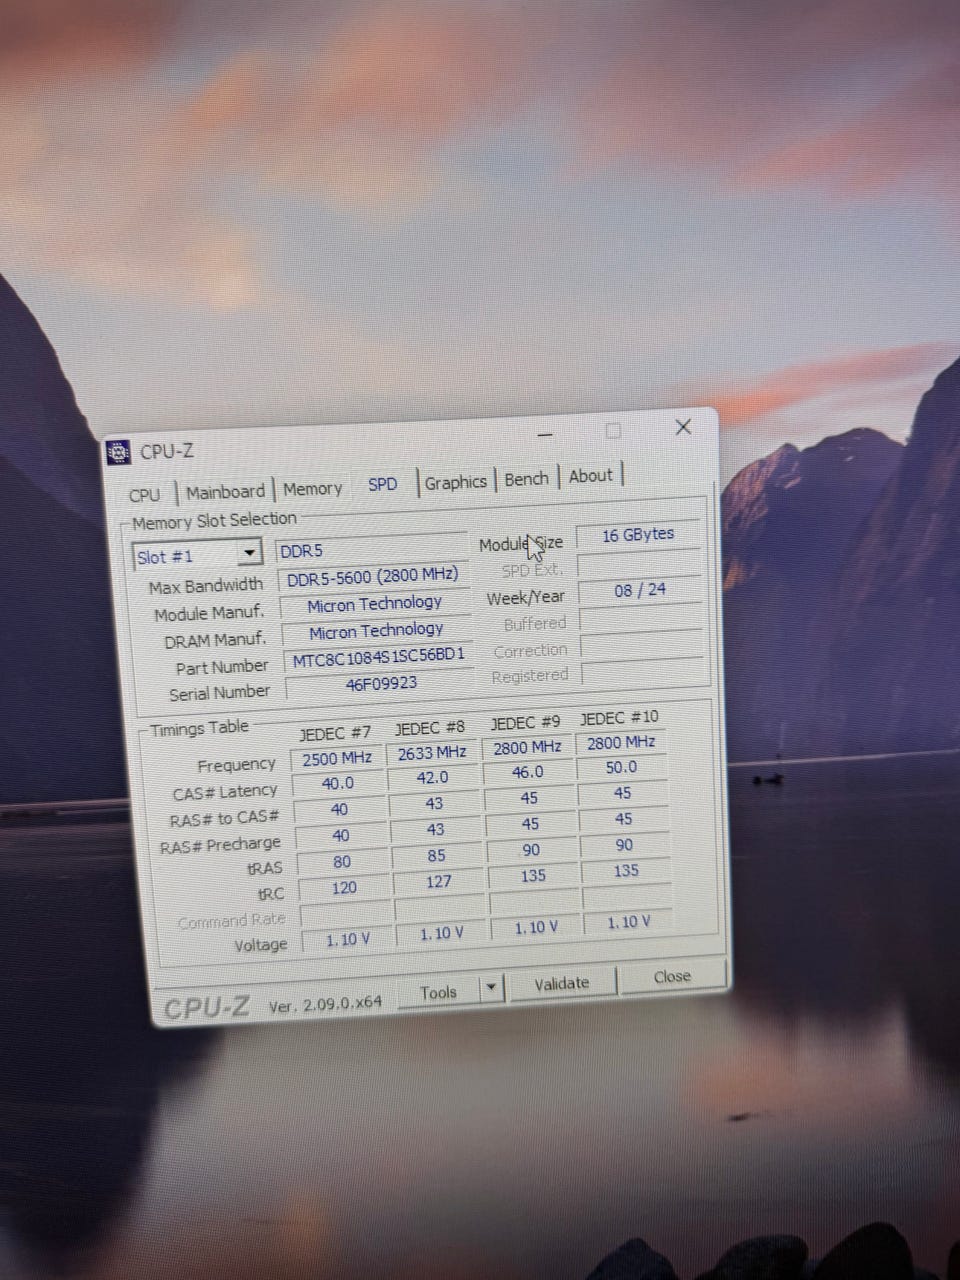The image size is (960, 1280).
Task: Click the CPU-Z app icon in title bar
Action: 119,453
